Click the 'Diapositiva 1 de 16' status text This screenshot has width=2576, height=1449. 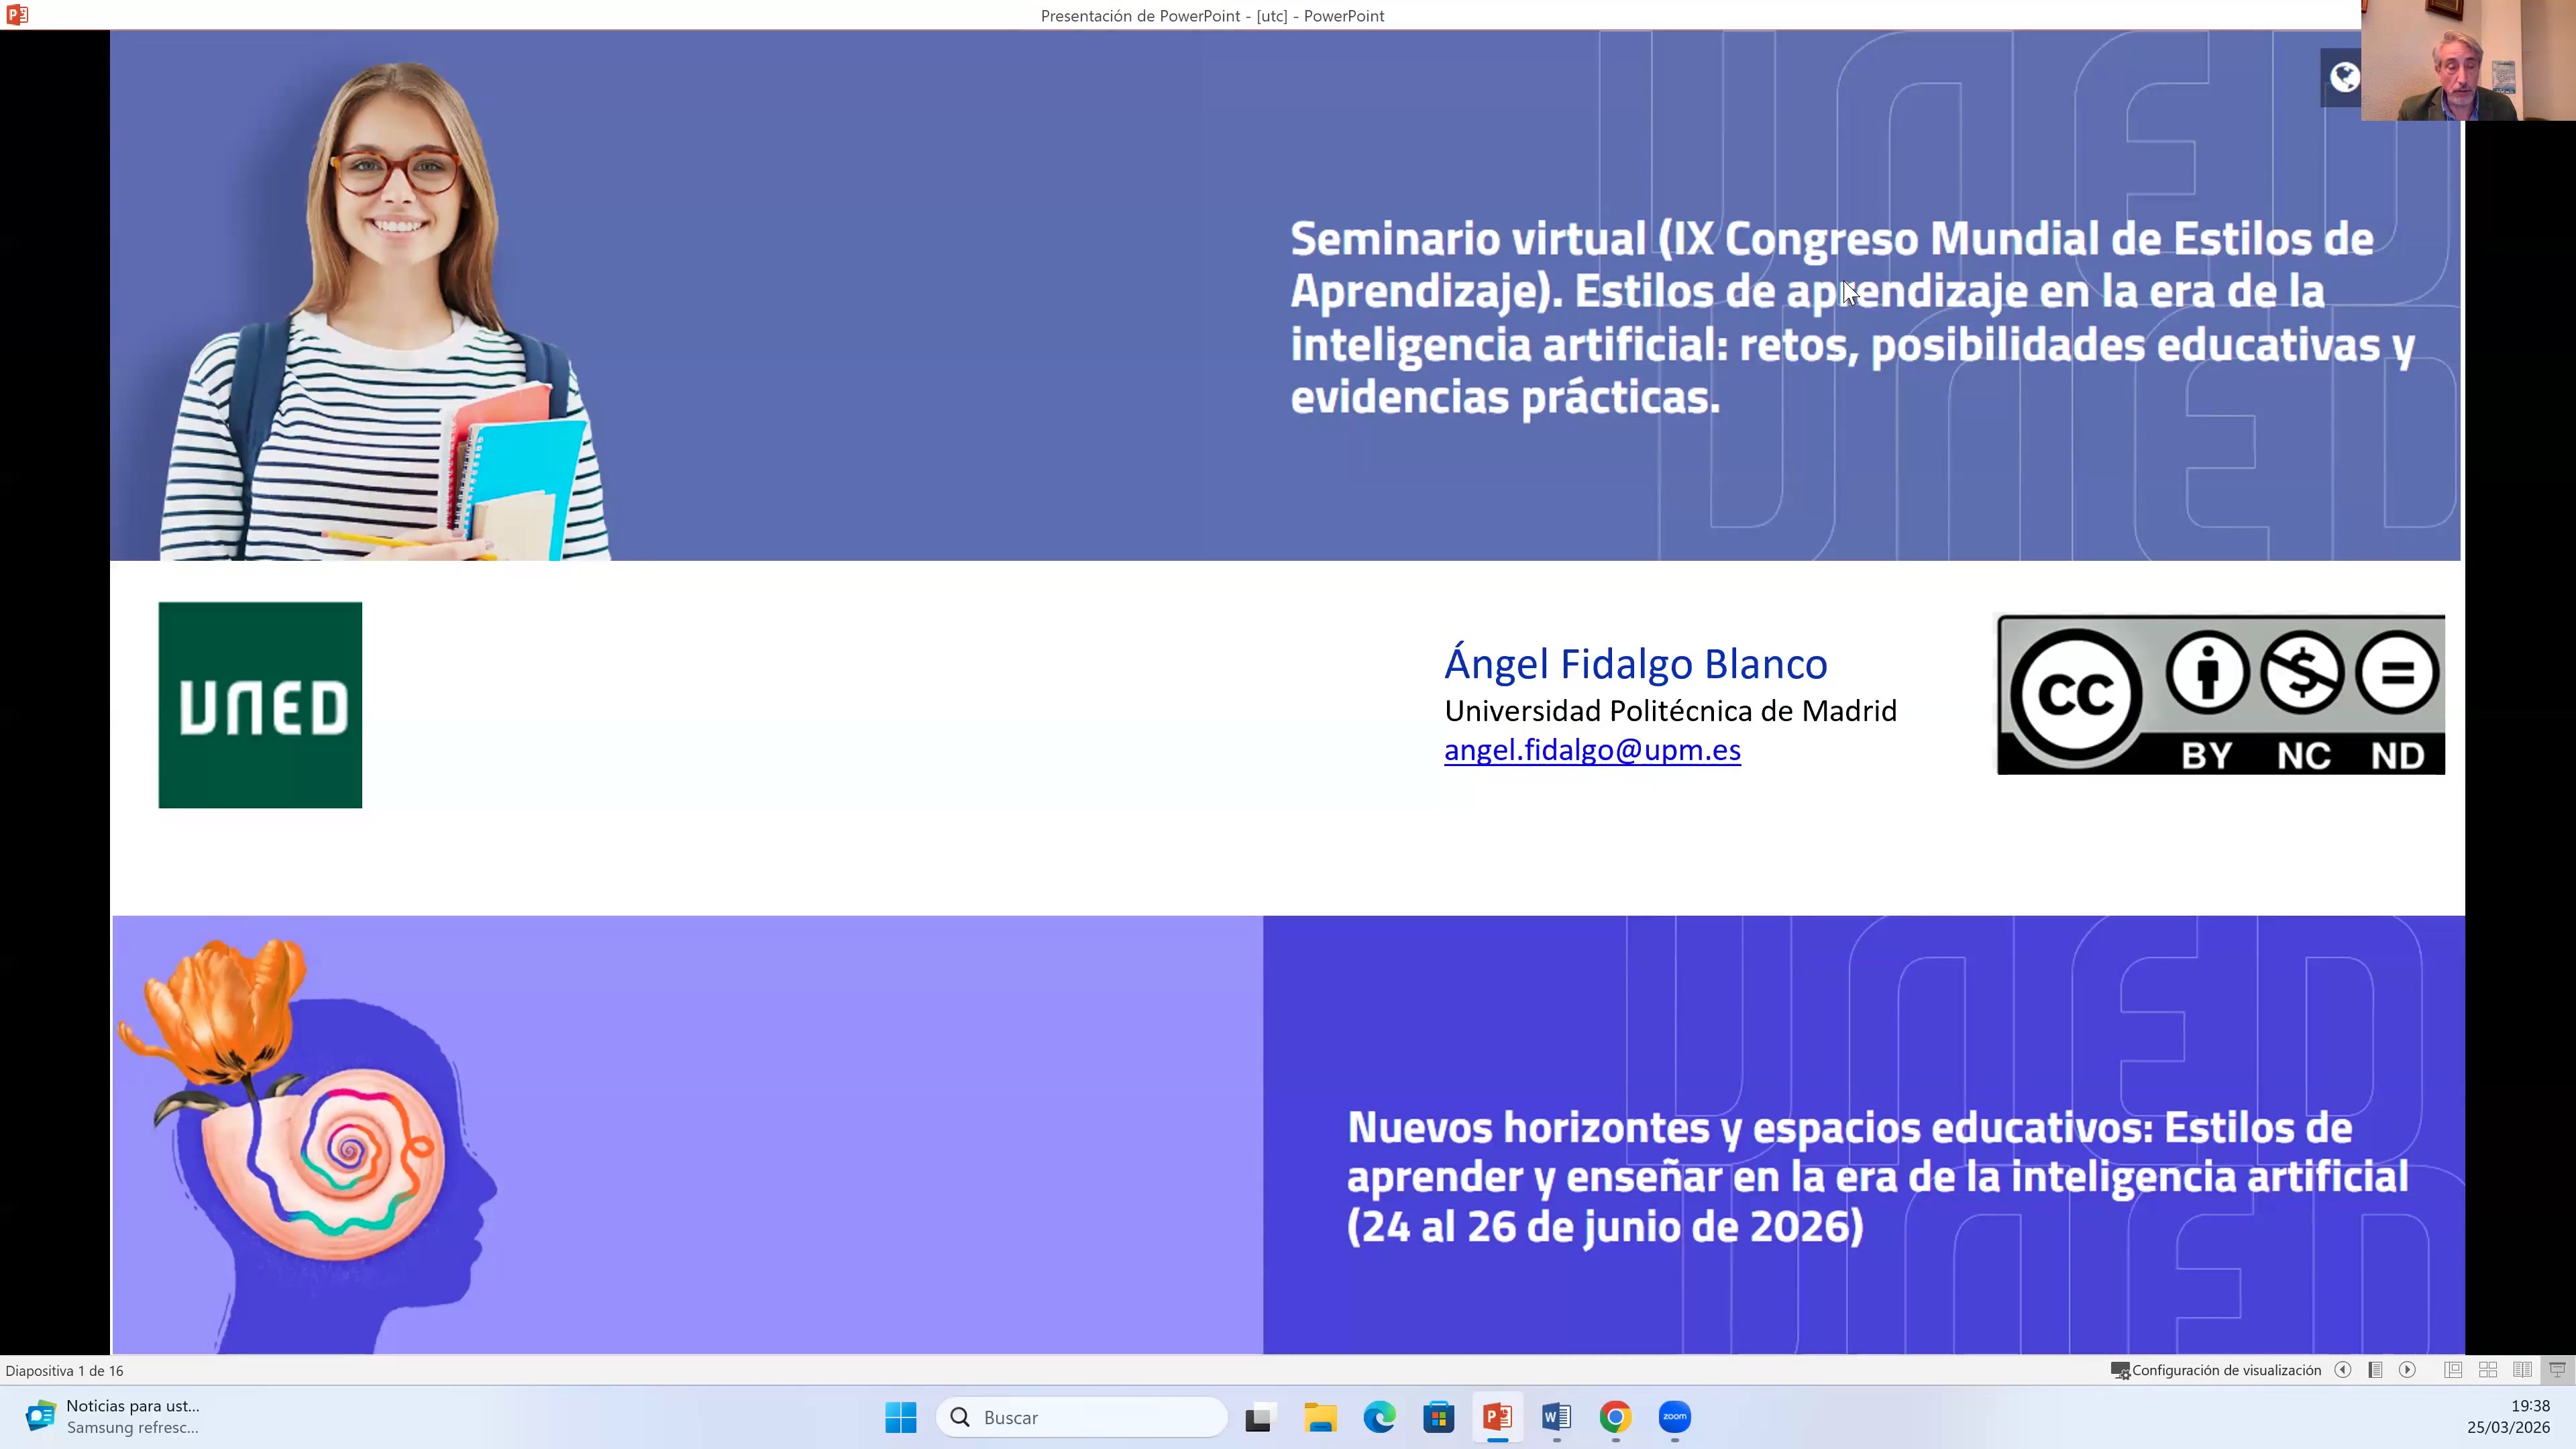click(64, 1371)
